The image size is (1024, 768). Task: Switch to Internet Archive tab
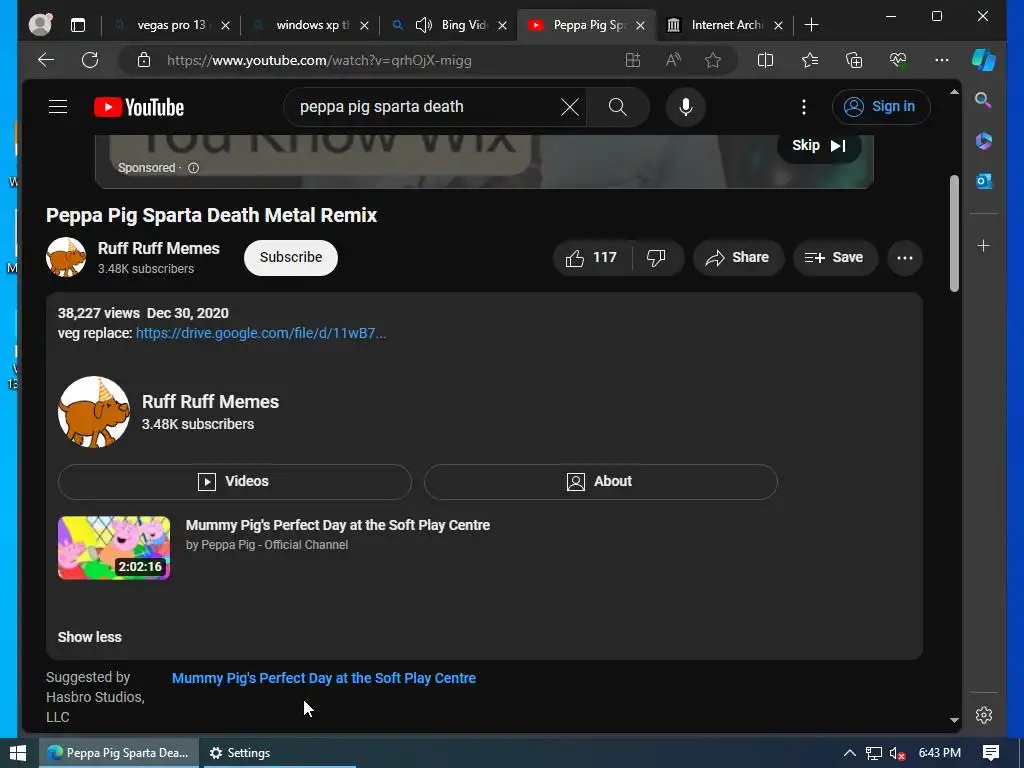click(x=724, y=25)
